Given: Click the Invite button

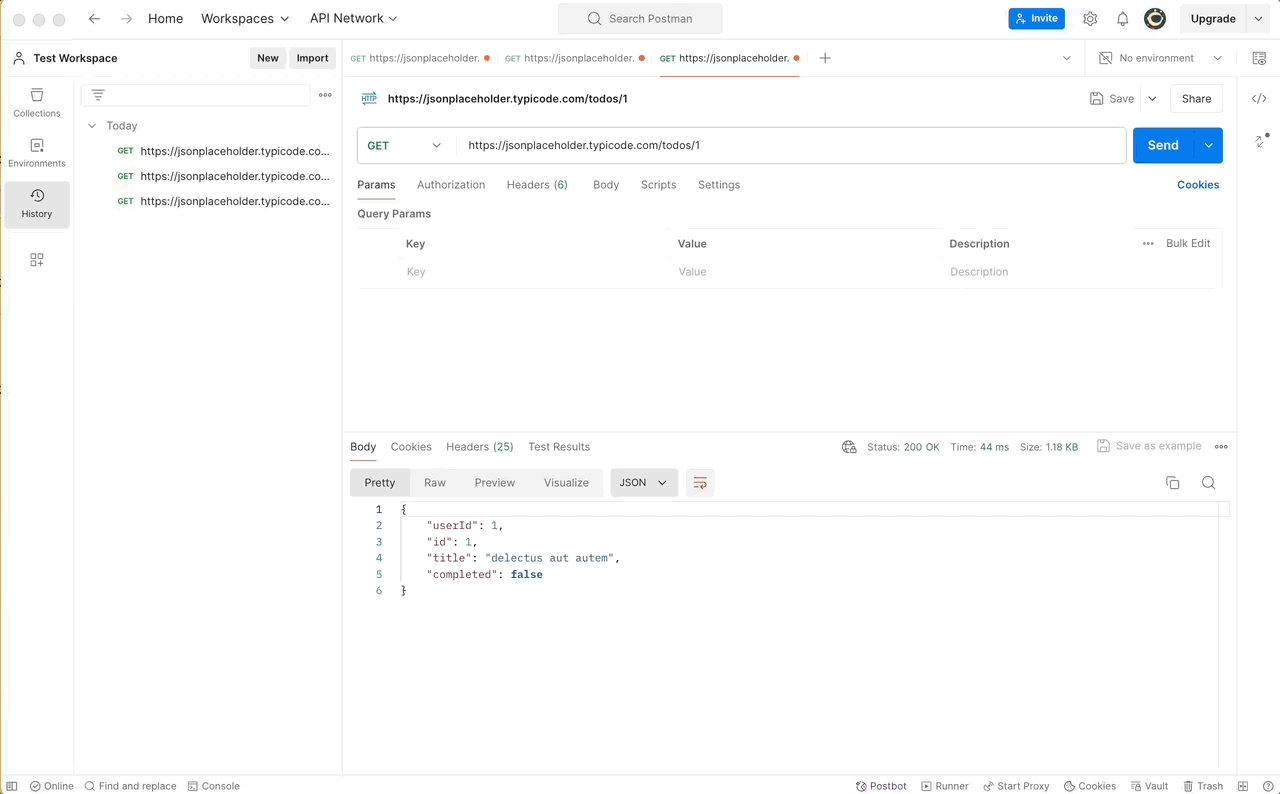Looking at the screenshot, I should click(x=1037, y=19).
